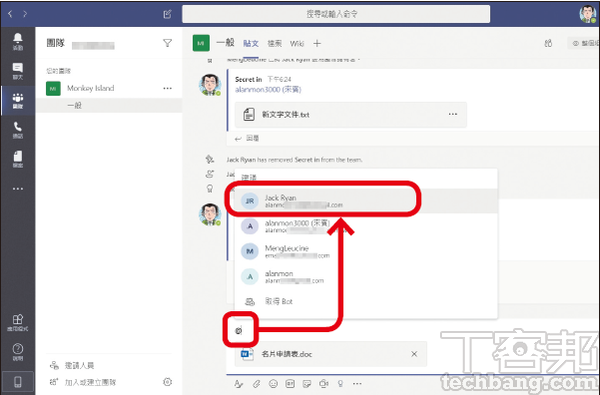Click the praise lightbulb icon in compose bar
This screenshot has width=600, height=395.
(x=341, y=384)
